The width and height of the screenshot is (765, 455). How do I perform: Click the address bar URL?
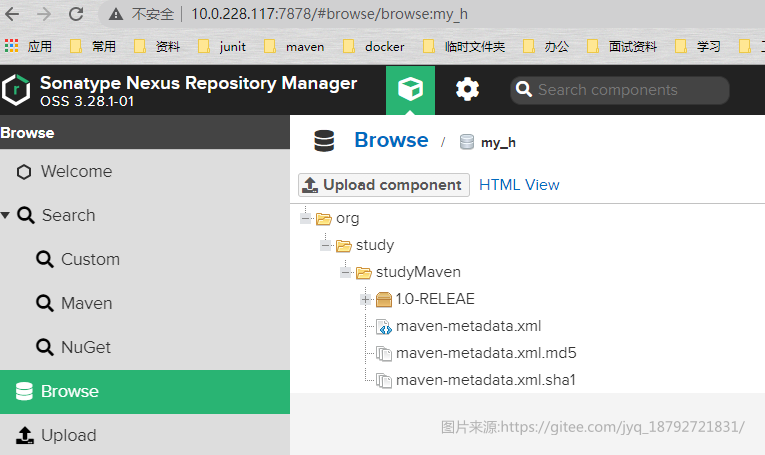point(329,14)
